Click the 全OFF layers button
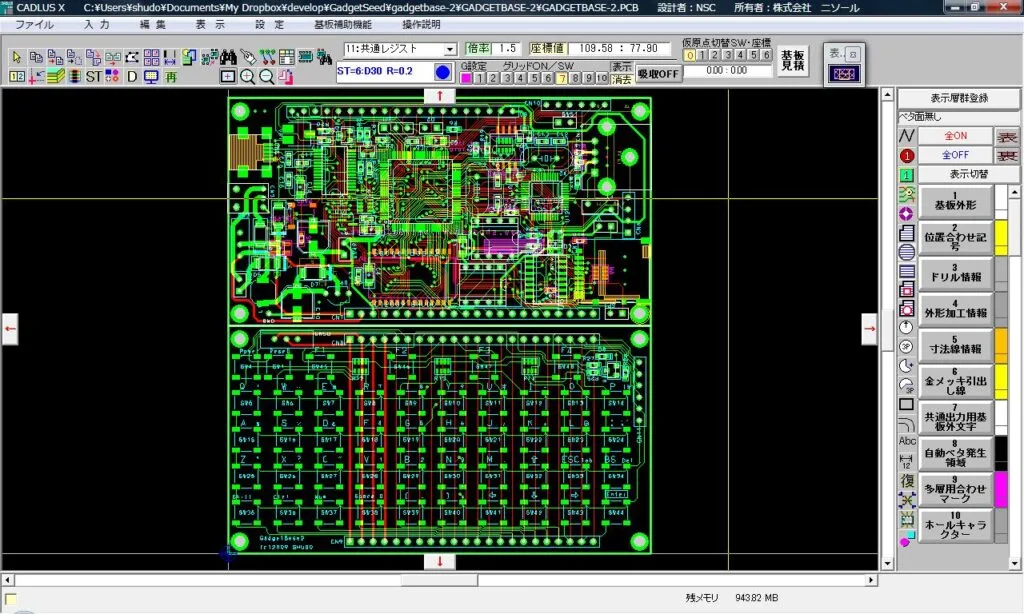Screen dimensions: 1024x614 pos(955,155)
